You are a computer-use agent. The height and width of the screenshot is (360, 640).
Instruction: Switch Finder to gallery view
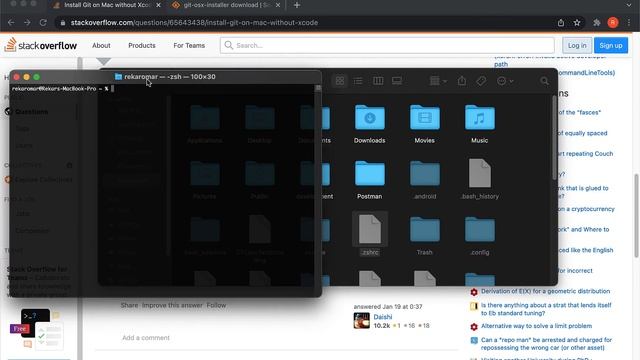click(x=397, y=81)
